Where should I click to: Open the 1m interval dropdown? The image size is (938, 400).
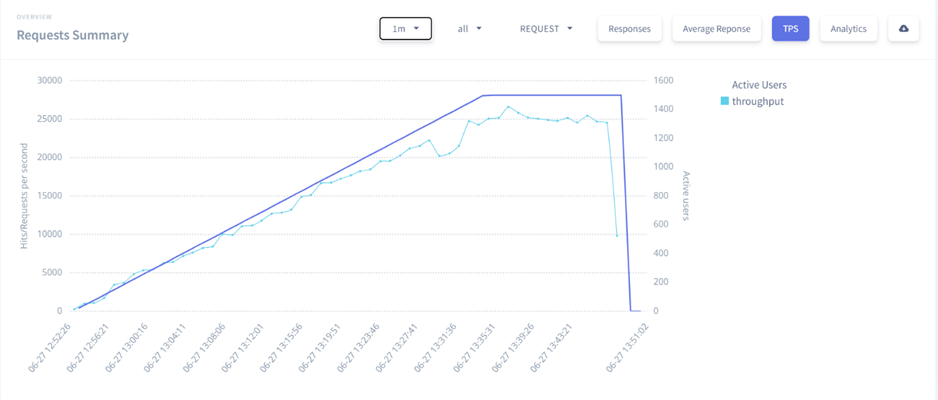tap(405, 29)
